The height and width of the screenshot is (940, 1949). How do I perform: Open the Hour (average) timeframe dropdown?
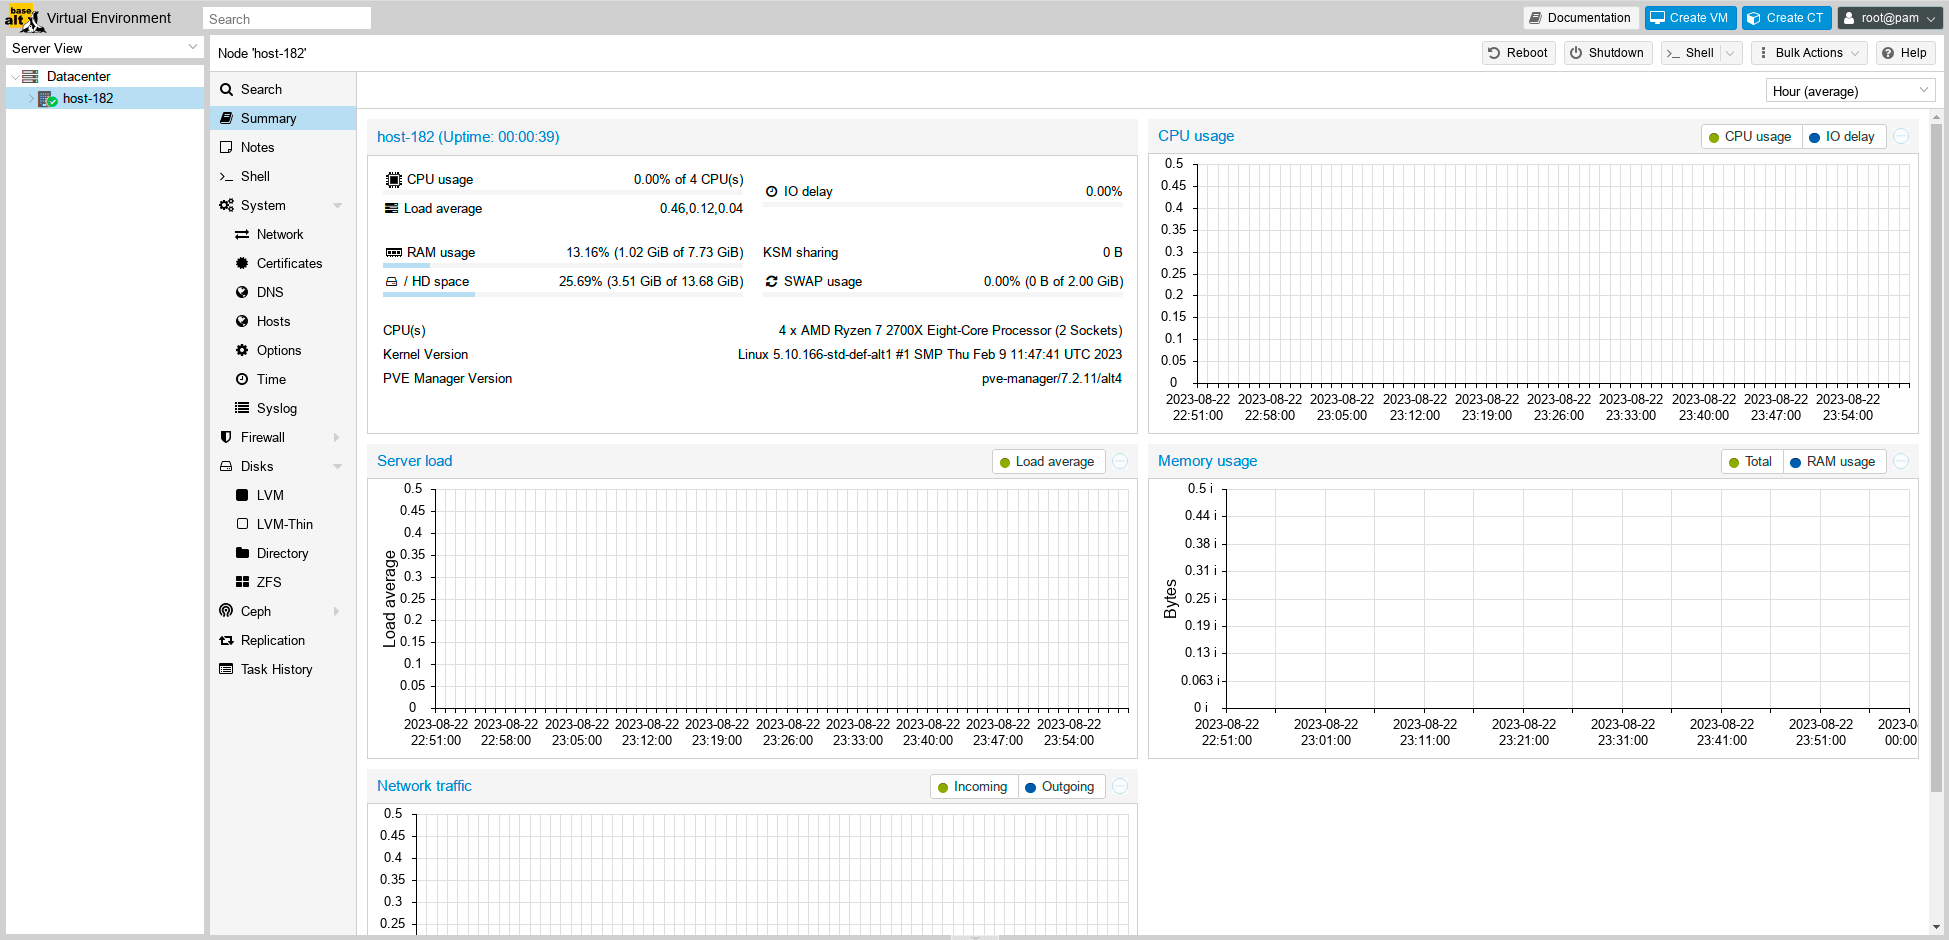[x=1849, y=91]
